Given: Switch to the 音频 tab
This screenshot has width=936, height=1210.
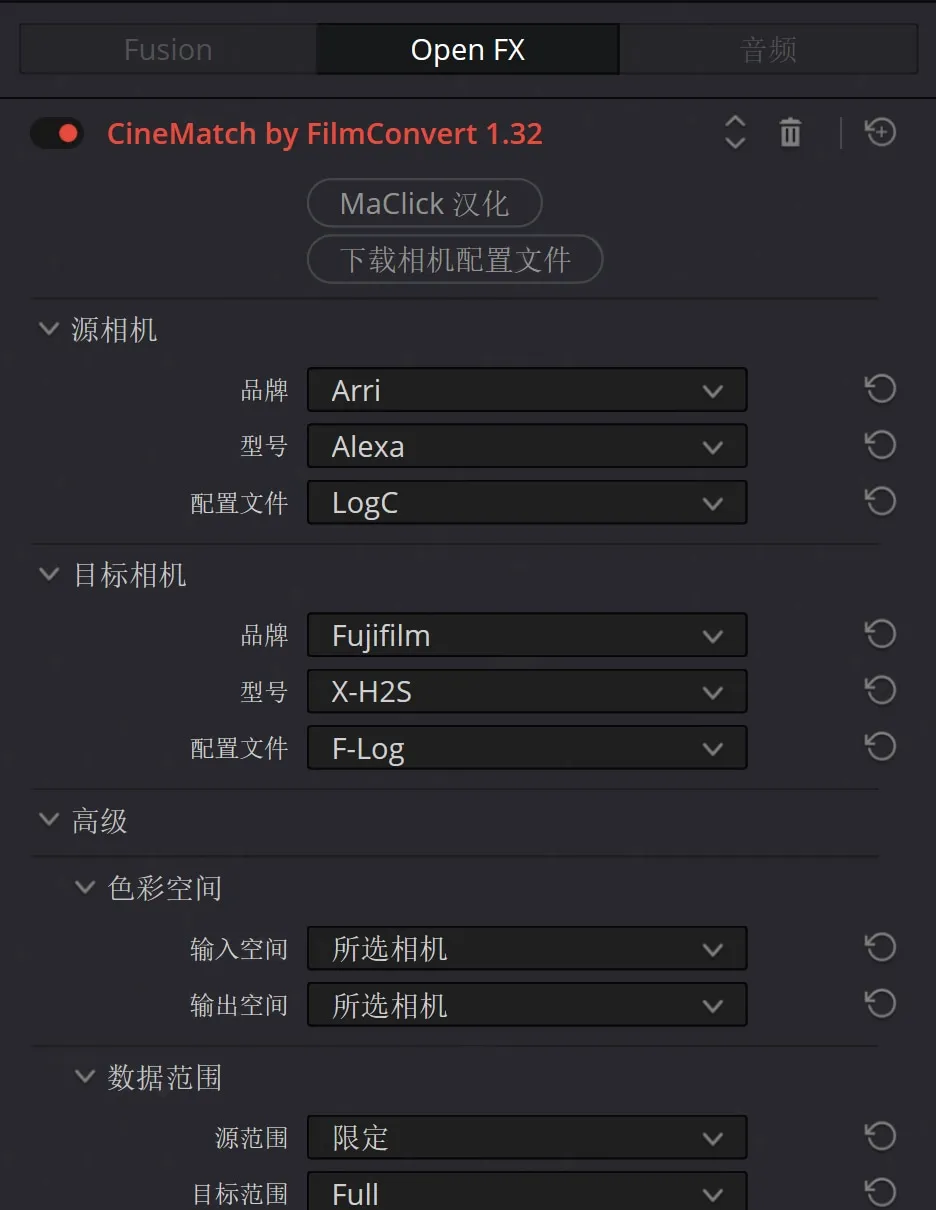Looking at the screenshot, I should pyautogui.click(x=768, y=50).
